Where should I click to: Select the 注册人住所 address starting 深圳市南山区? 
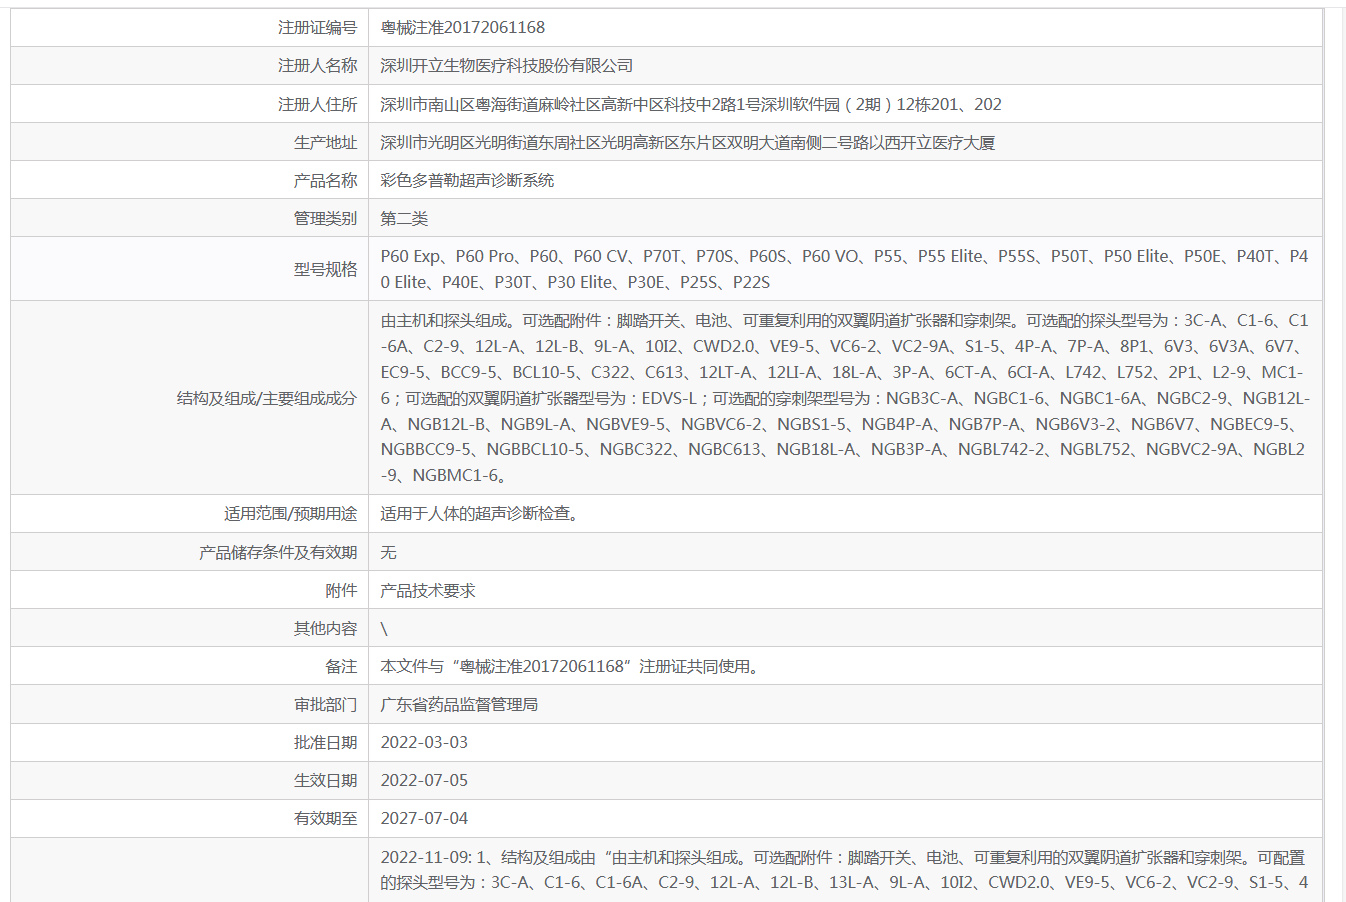coord(691,104)
